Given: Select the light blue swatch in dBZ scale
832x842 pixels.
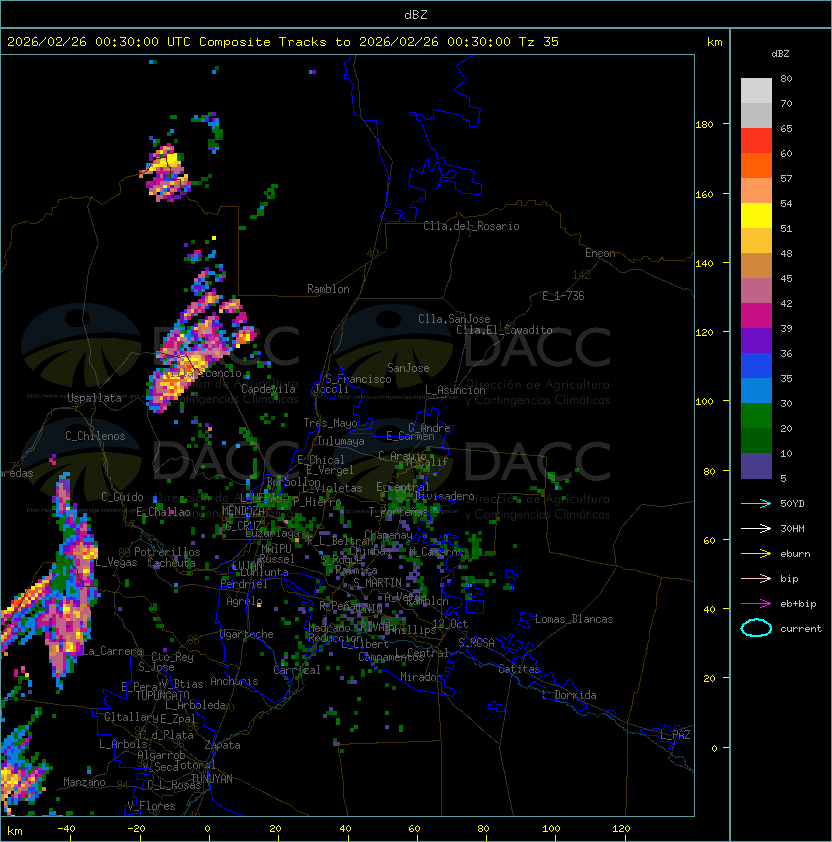Looking at the screenshot, I should (x=756, y=391).
